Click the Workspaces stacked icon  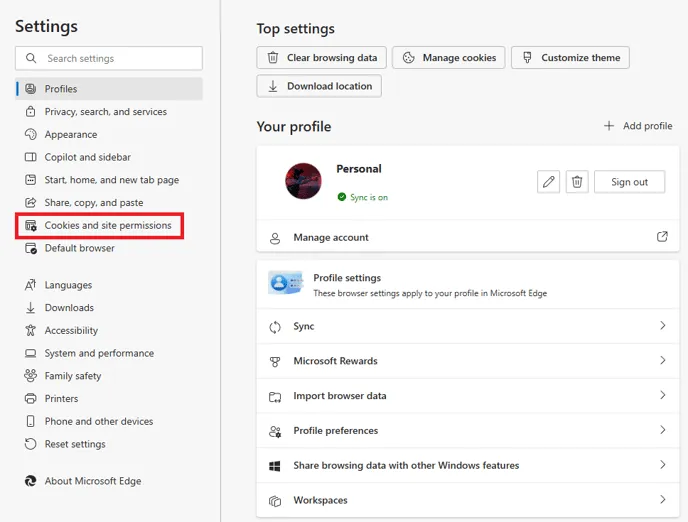(x=275, y=501)
